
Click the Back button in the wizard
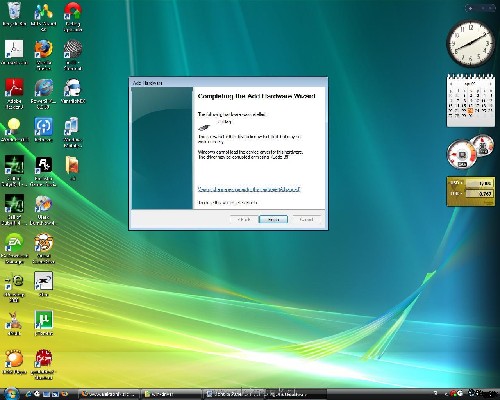pyautogui.click(x=244, y=219)
